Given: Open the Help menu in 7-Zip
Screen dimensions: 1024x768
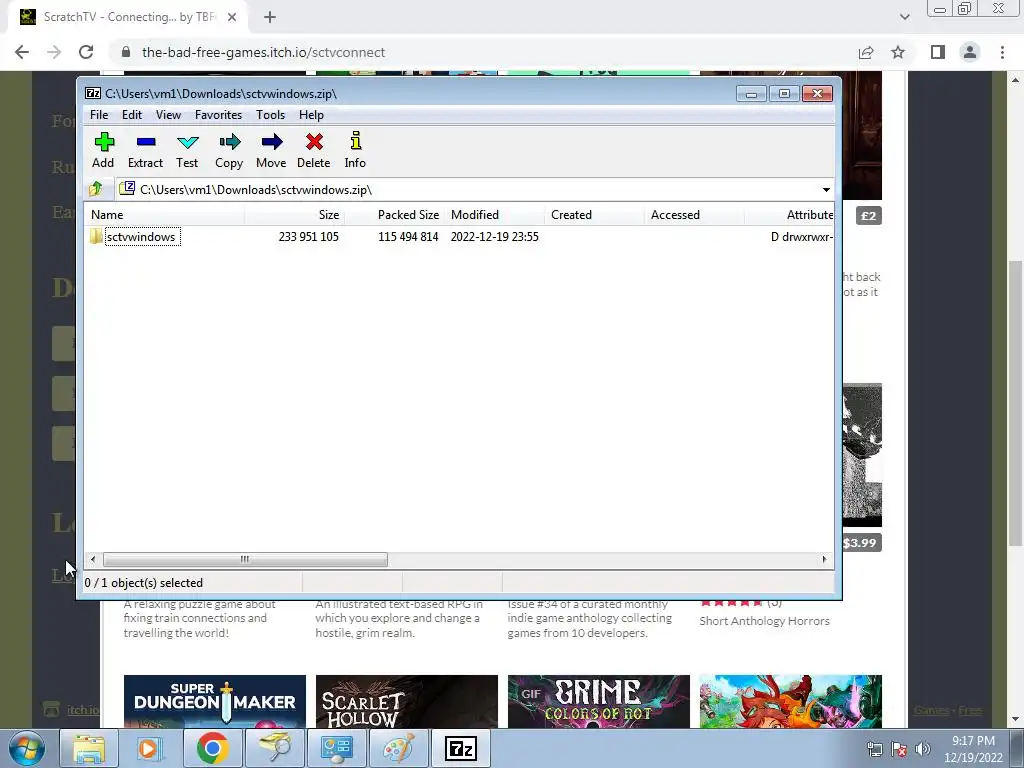Looking at the screenshot, I should pos(312,115).
